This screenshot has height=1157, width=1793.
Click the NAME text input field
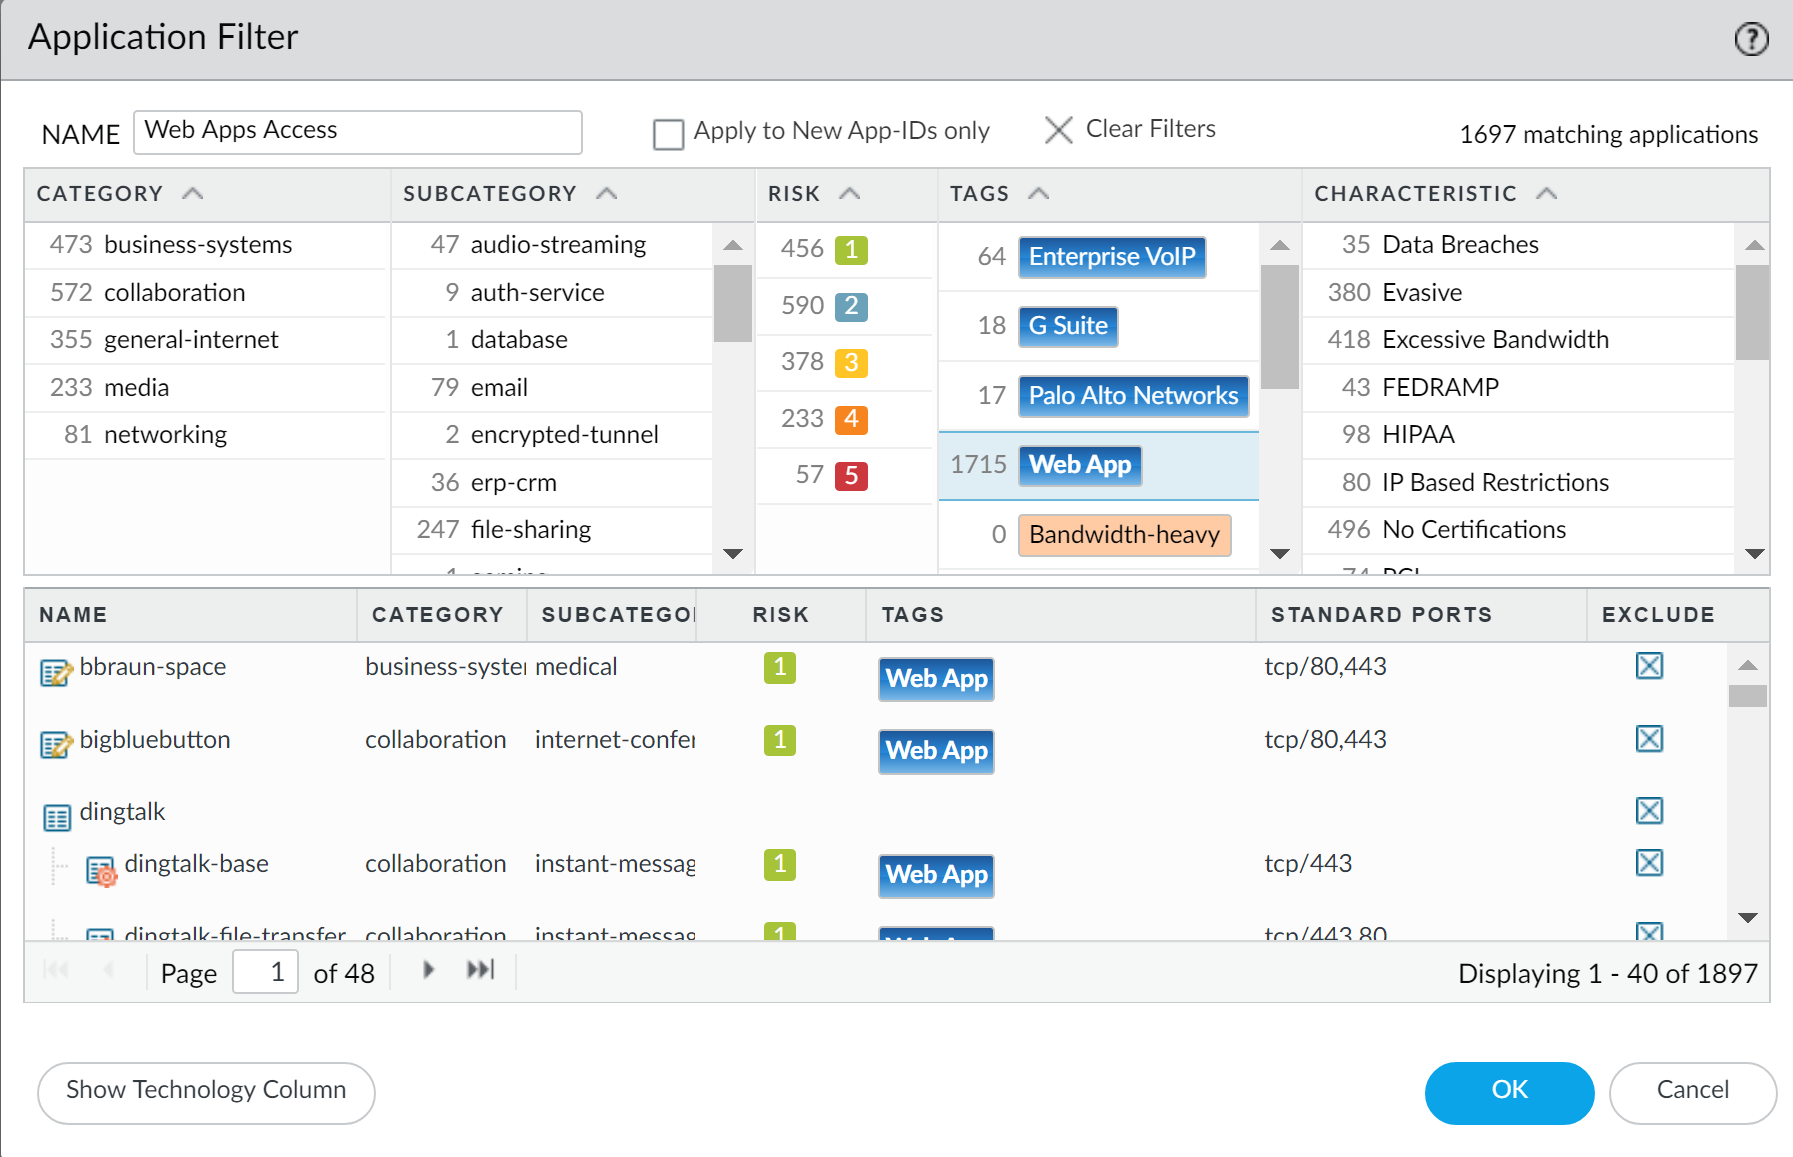point(357,132)
